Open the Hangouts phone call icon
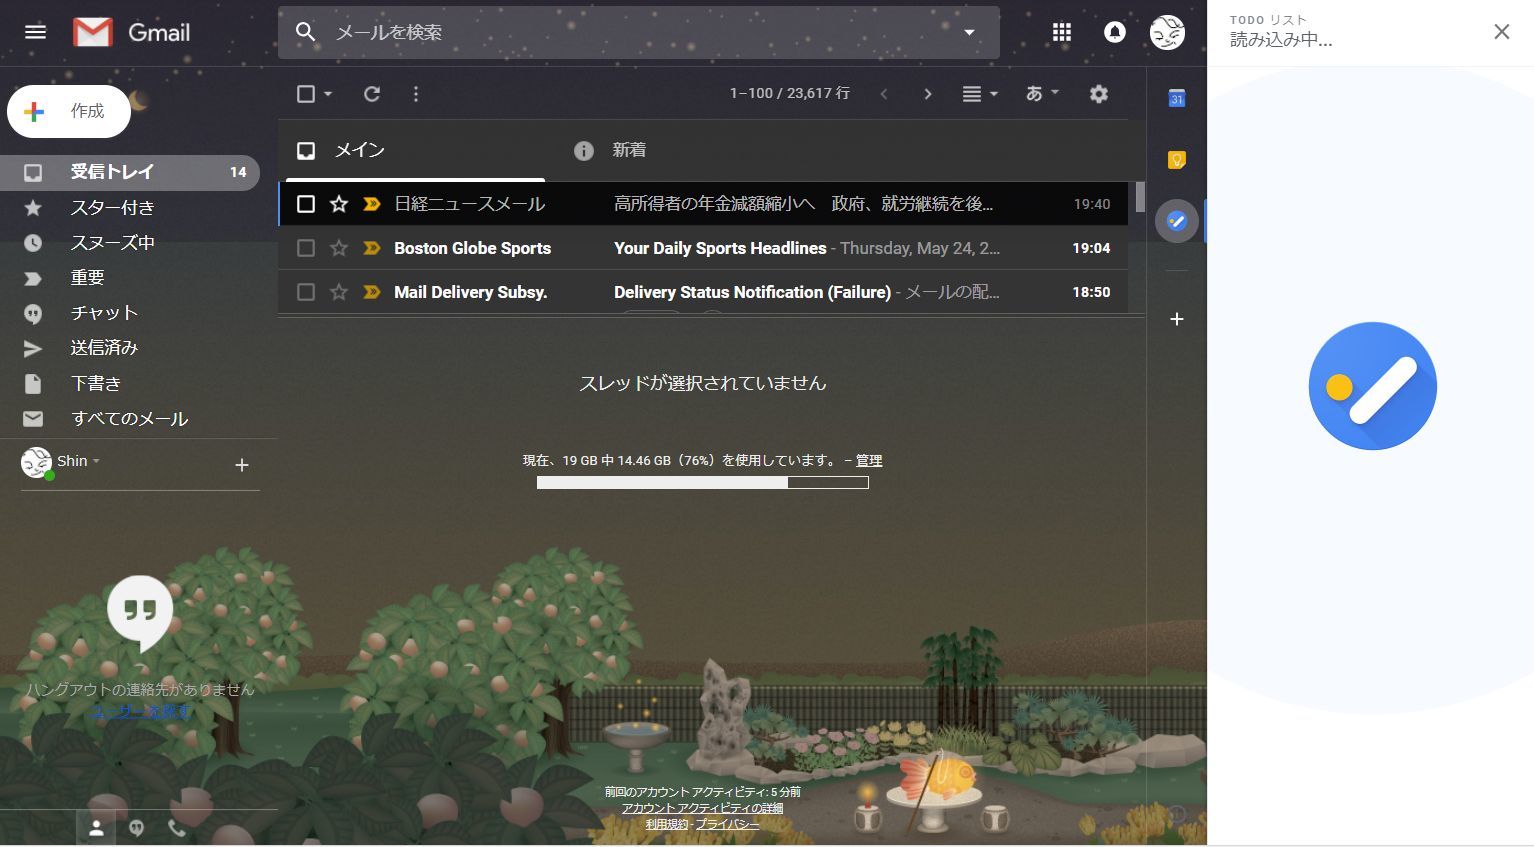Viewport: 1534px width, 847px height. point(176,828)
